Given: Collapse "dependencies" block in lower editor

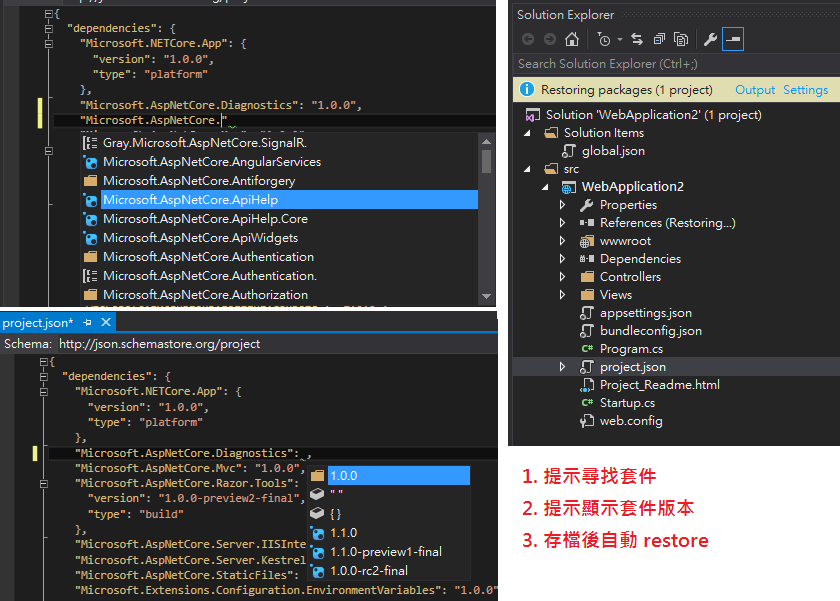Looking at the screenshot, I should pyautogui.click(x=44, y=377).
